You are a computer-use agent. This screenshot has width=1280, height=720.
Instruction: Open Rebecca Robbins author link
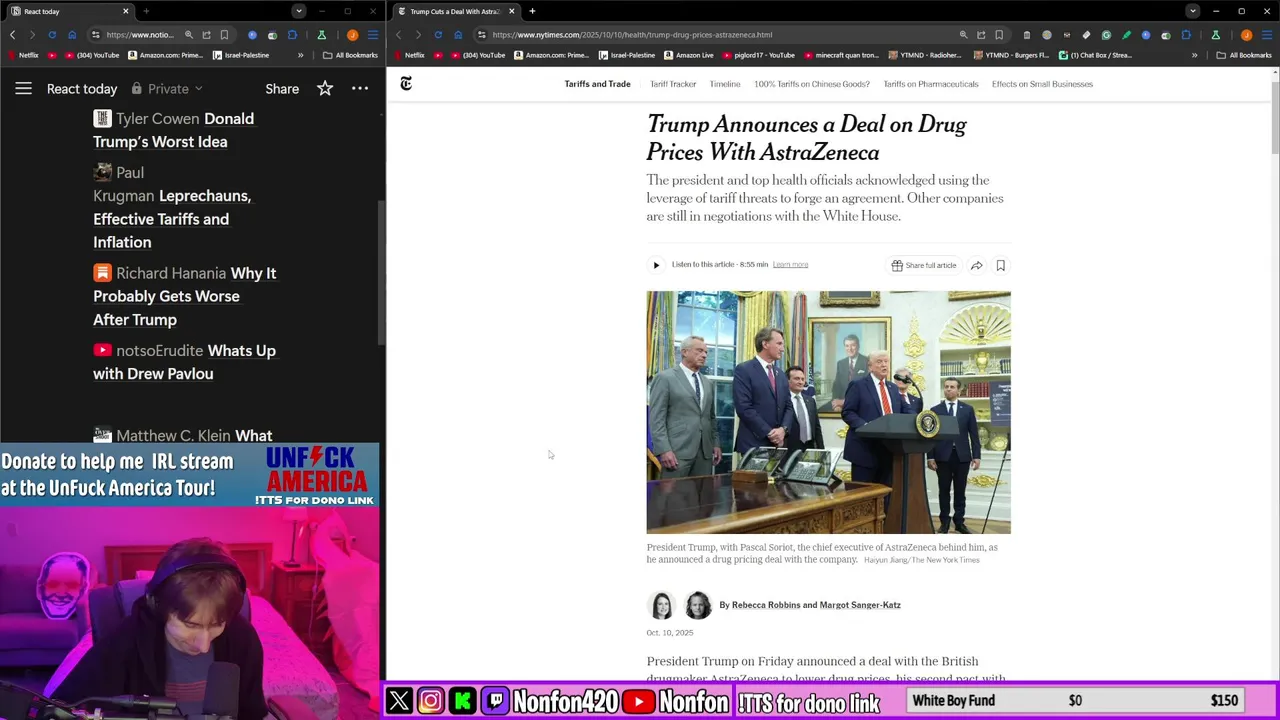coord(766,605)
